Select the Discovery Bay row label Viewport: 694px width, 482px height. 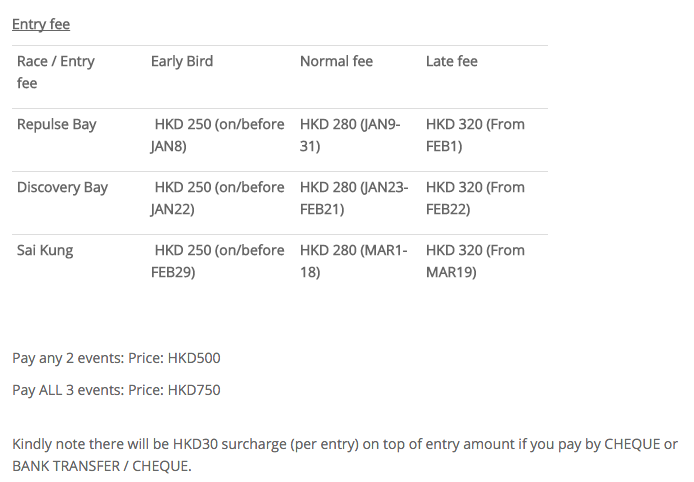(x=62, y=188)
